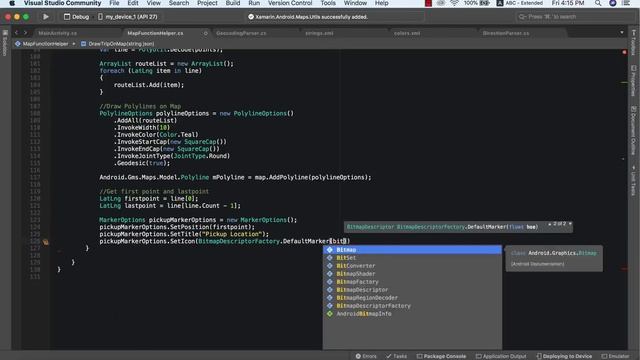Open the tab overflow dropdown

pyautogui.click(x=622, y=33)
